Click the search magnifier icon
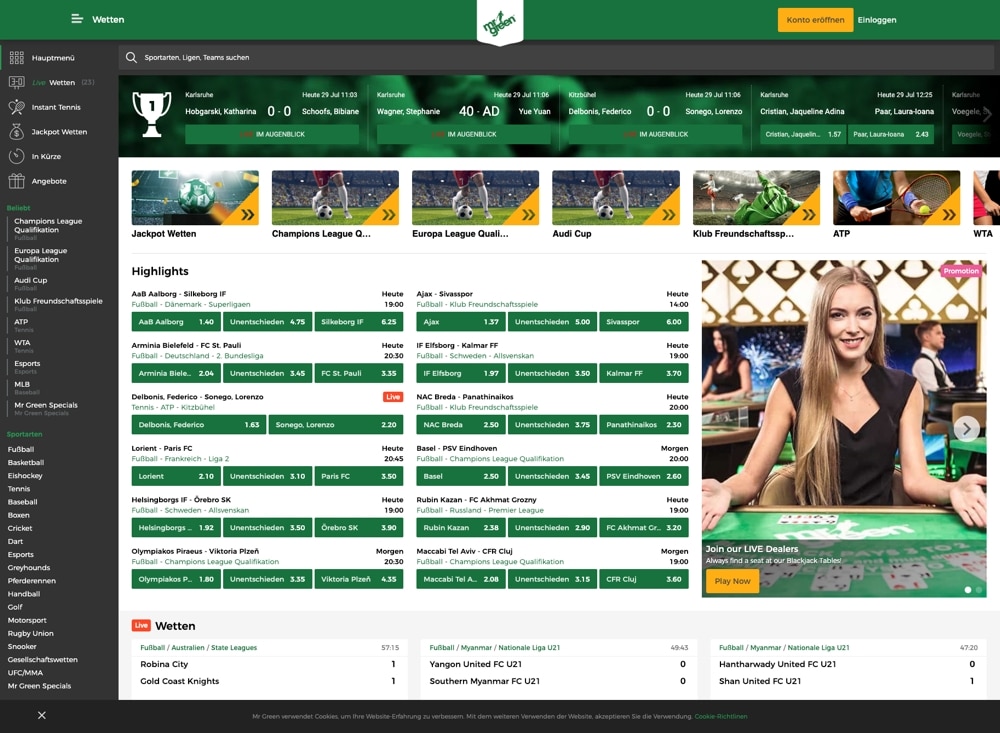The image size is (1000, 733). (131, 57)
